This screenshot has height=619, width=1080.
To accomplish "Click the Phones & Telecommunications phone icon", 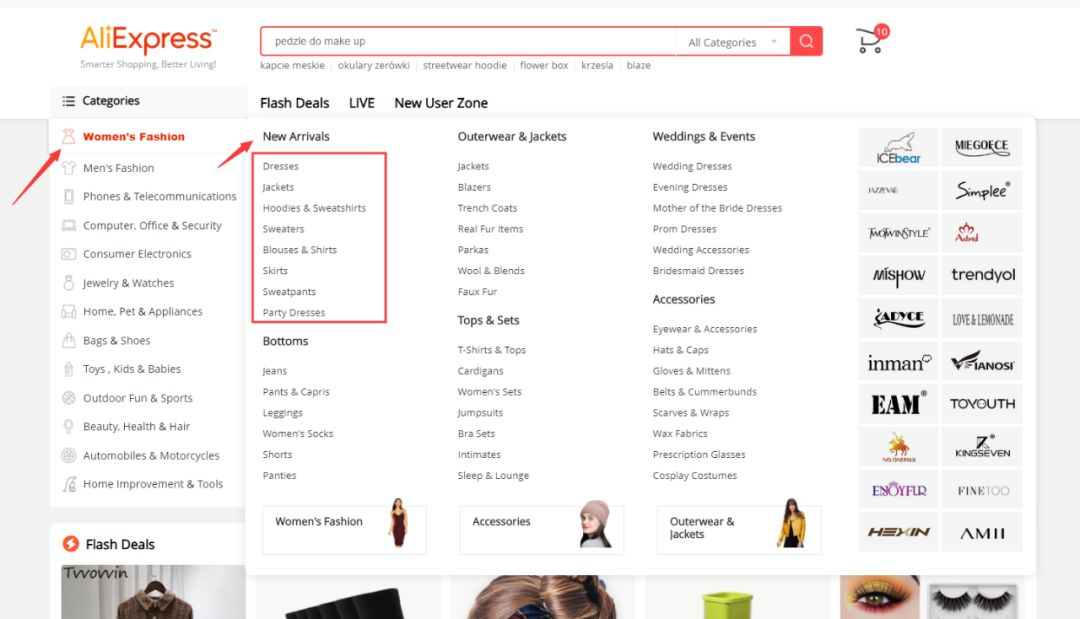I will [x=68, y=196].
